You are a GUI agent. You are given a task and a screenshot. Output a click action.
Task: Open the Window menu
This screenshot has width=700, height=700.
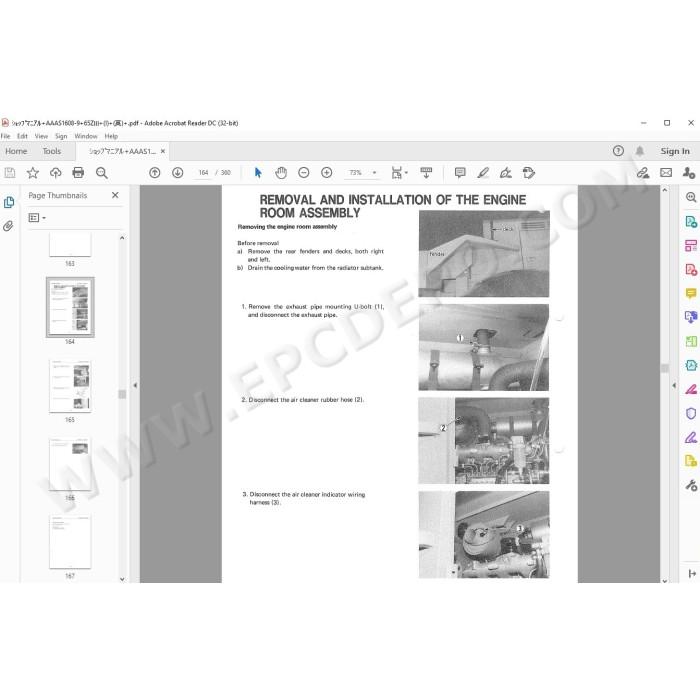tap(86, 136)
